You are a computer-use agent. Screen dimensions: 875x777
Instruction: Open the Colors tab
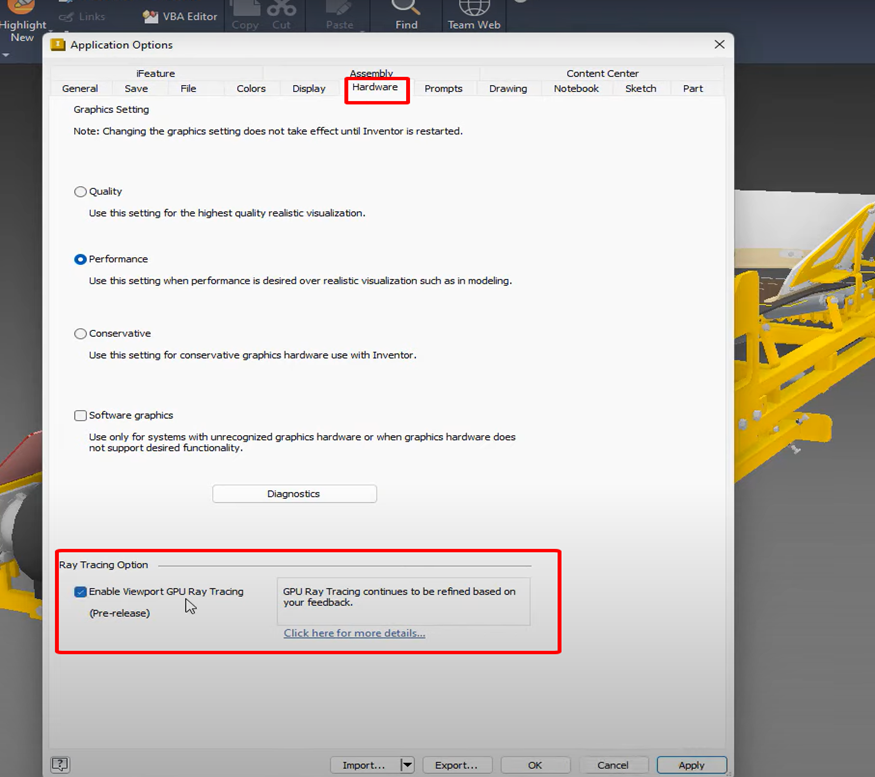click(251, 88)
